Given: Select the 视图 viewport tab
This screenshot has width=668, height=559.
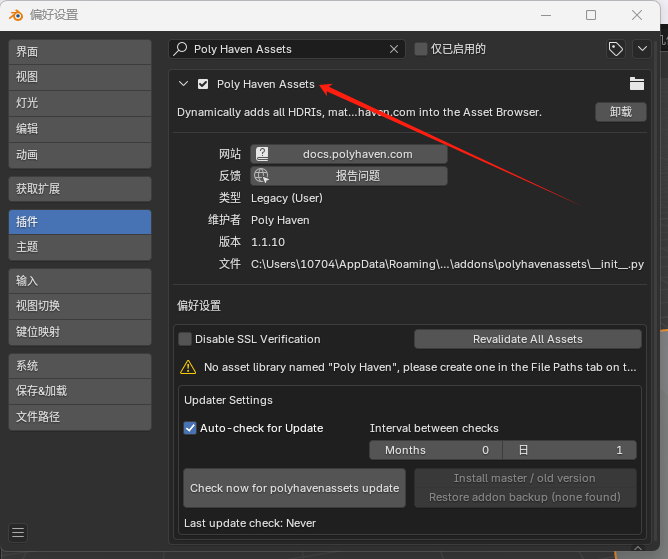Looking at the screenshot, I should 80,77.
